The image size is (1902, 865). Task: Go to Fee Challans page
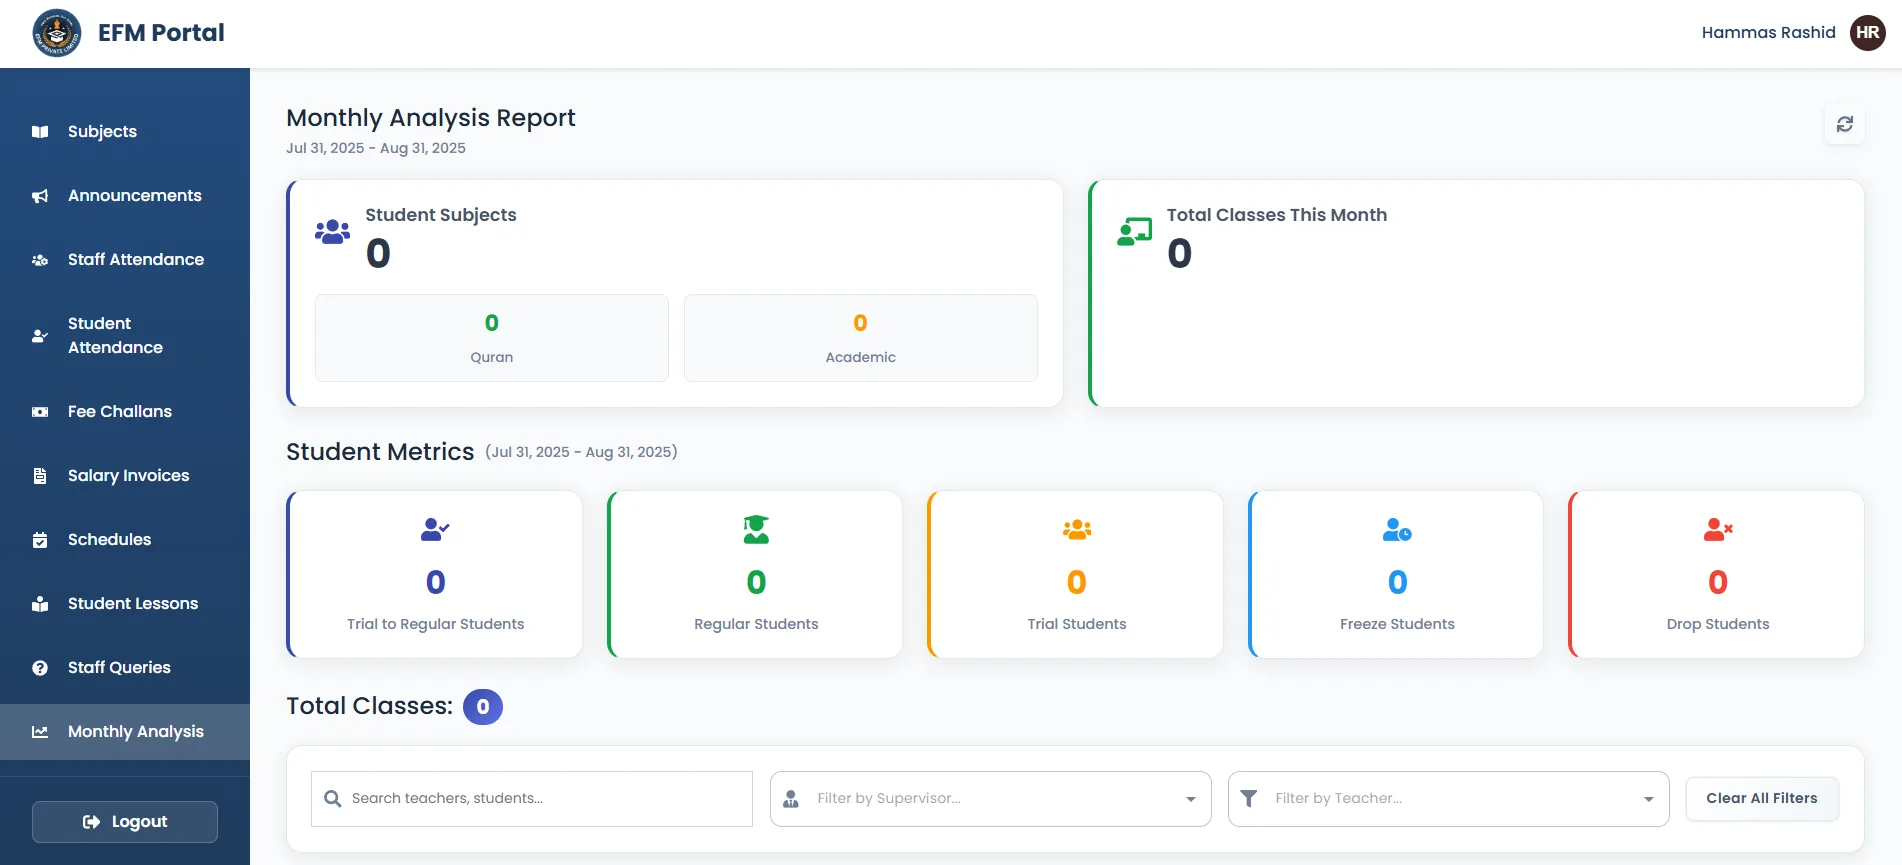[120, 412]
